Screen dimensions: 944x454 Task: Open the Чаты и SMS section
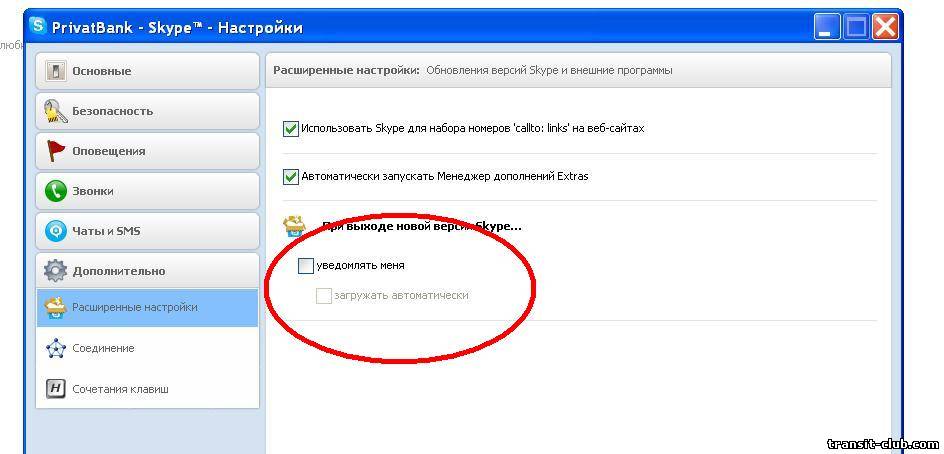point(148,231)
